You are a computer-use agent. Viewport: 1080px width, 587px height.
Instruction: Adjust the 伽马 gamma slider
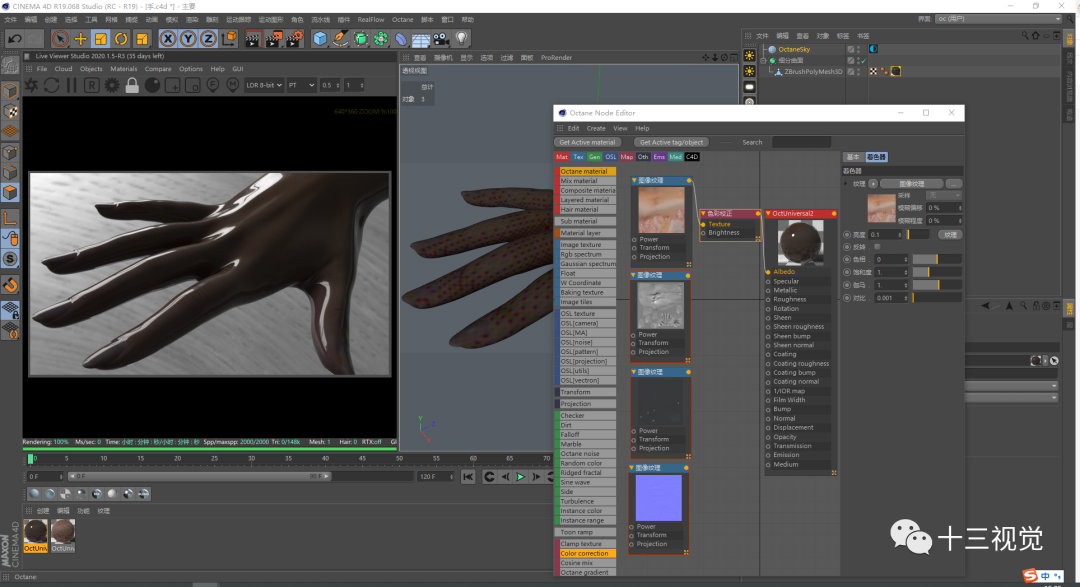coord(937,285)
